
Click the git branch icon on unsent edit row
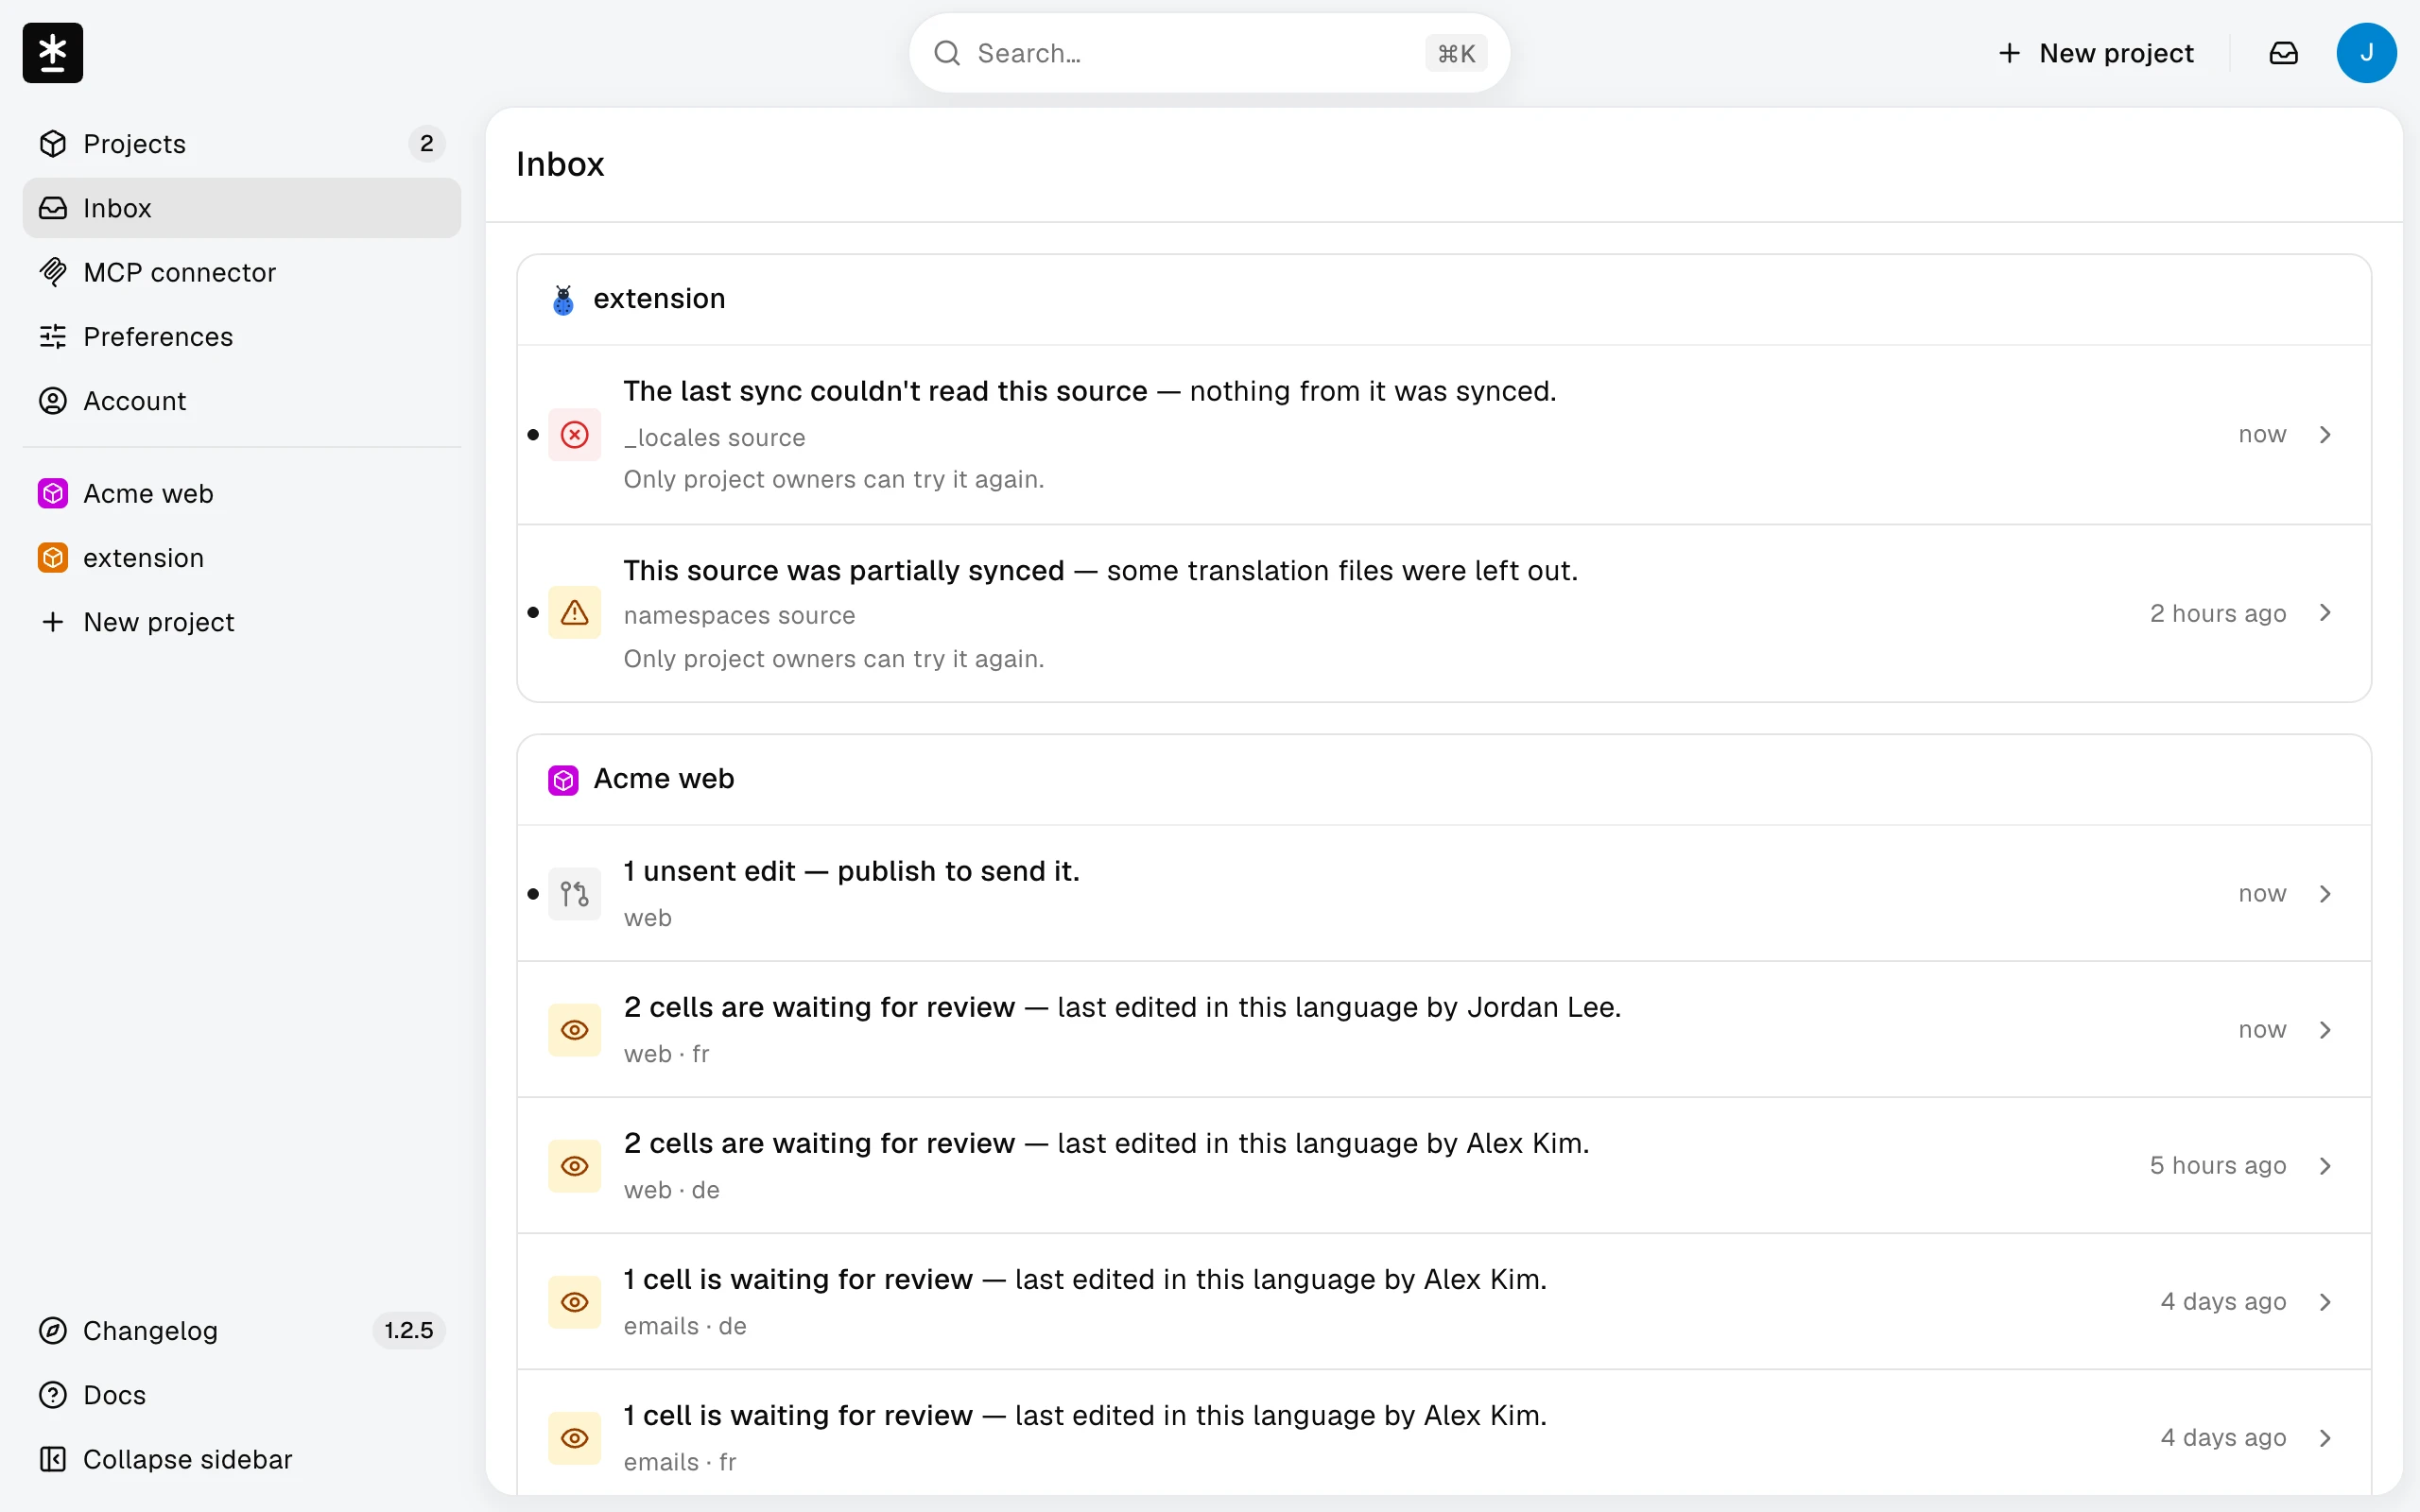pyautogui.click(x=574, y=893)
